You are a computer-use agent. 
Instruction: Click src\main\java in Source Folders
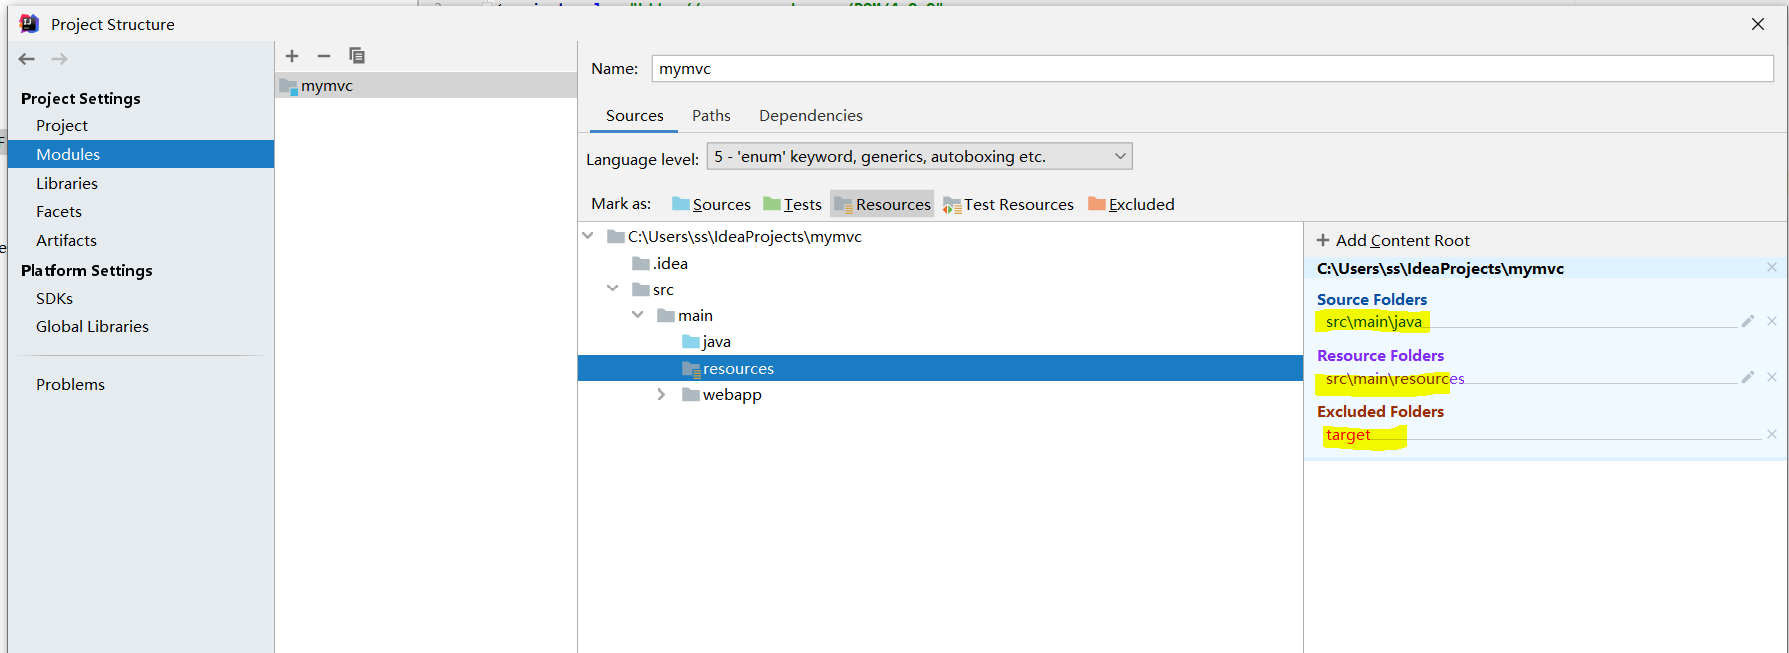pos(1373,322)
